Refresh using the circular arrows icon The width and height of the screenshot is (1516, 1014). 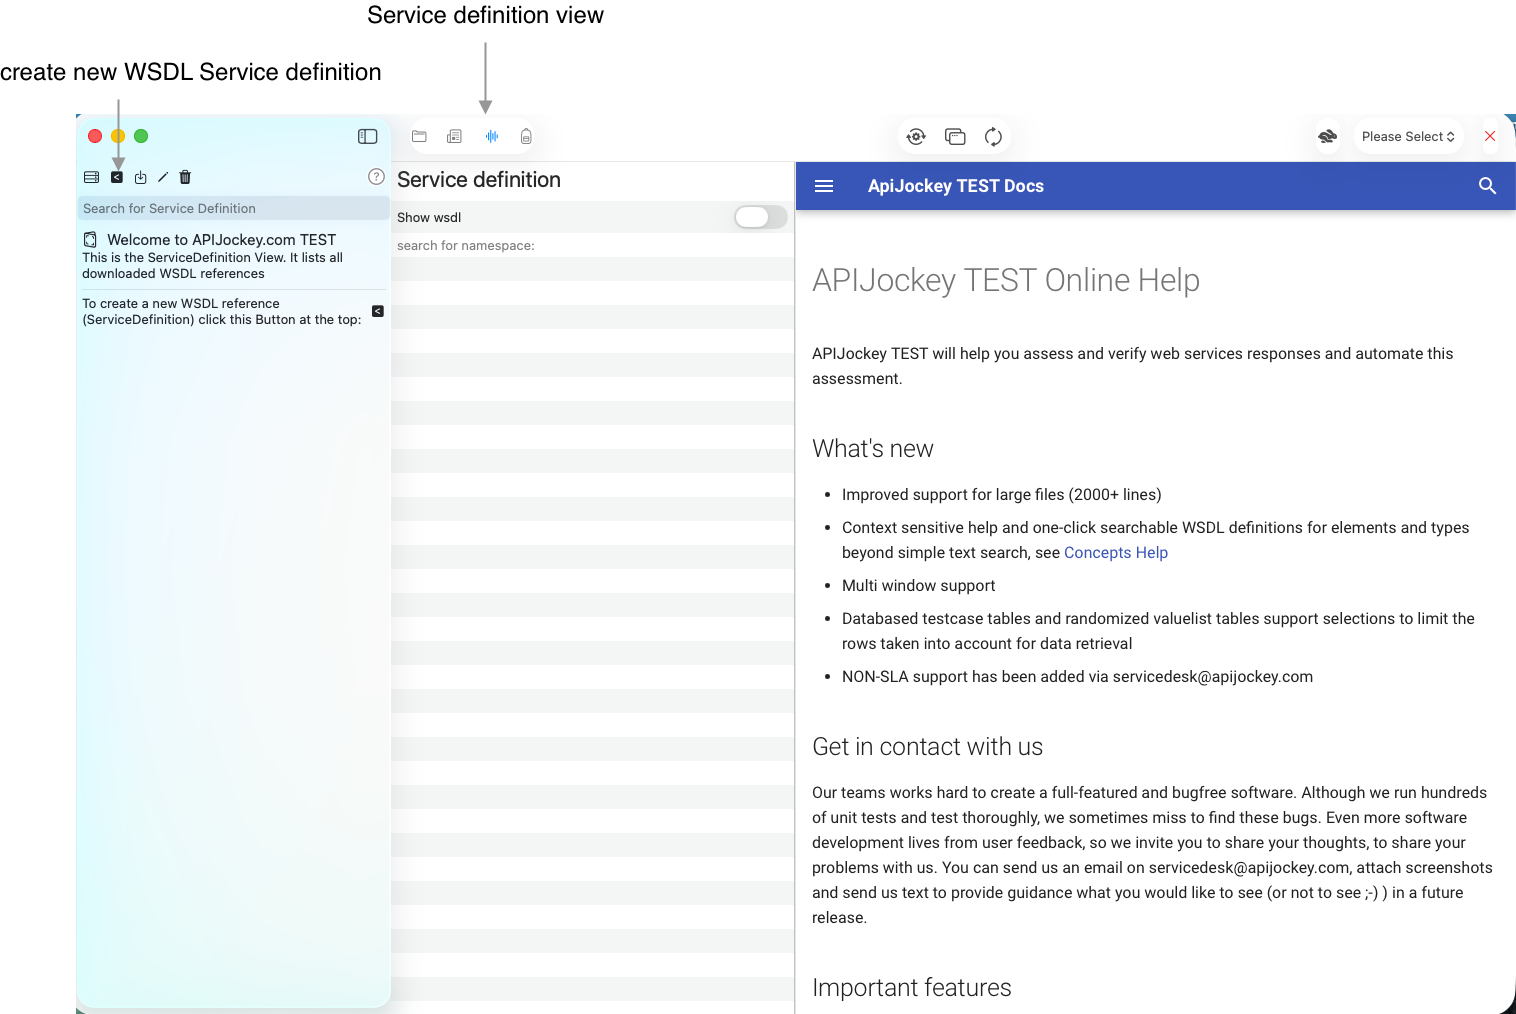point(993,136)
